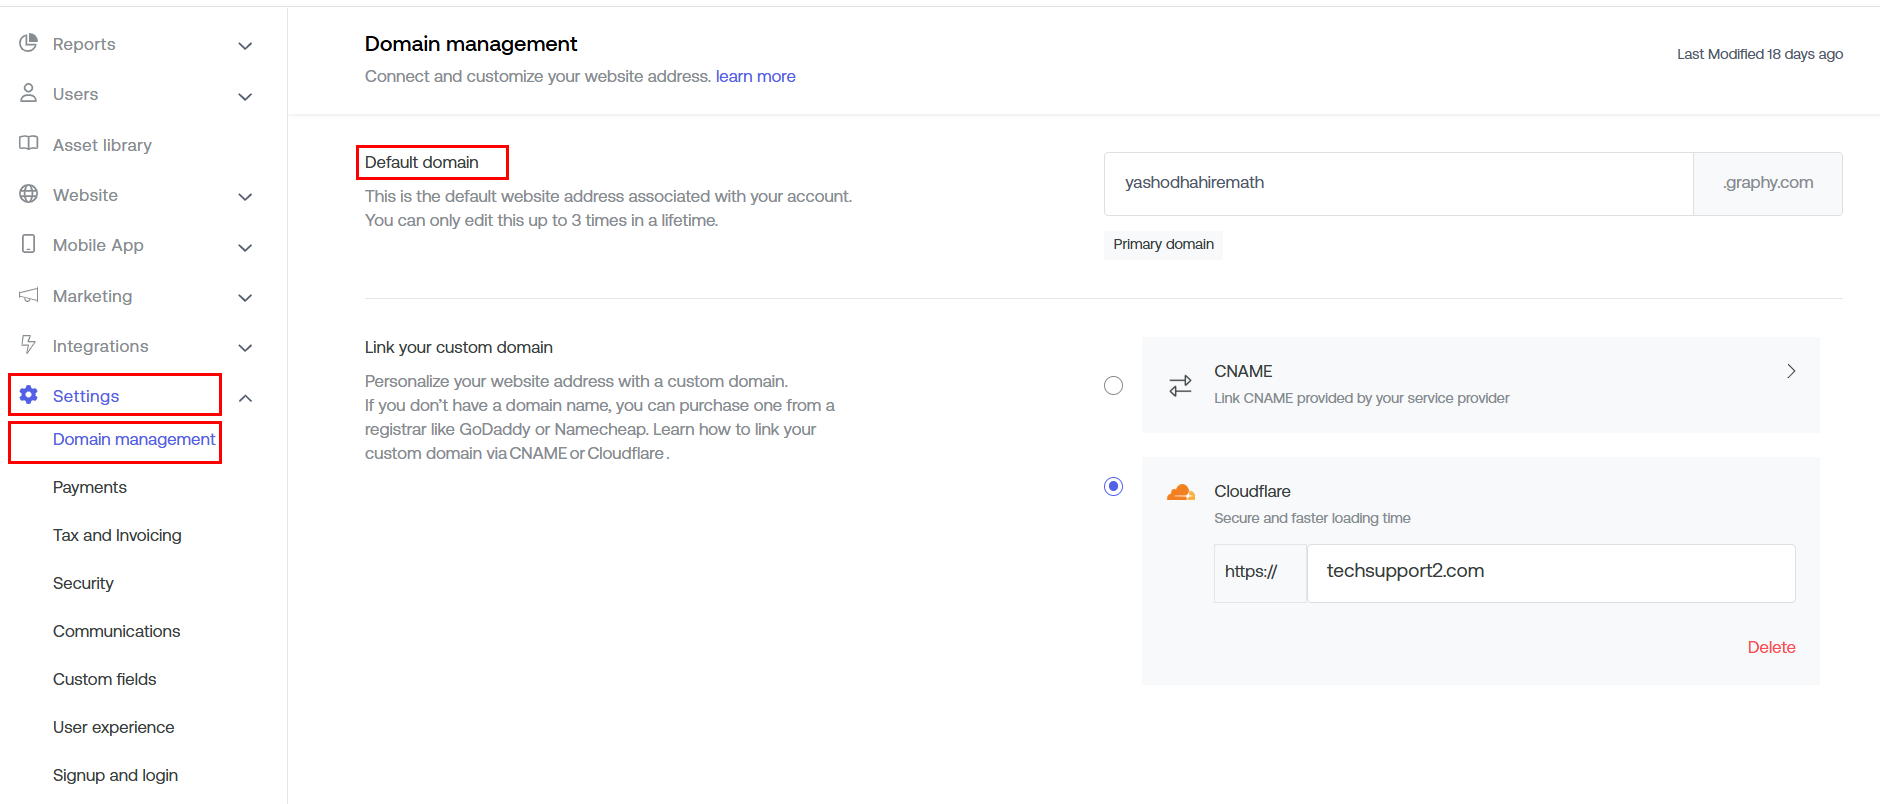Click the Settings gear icon
This screenshot has width=1880, height=804.
tap(28, 395)
